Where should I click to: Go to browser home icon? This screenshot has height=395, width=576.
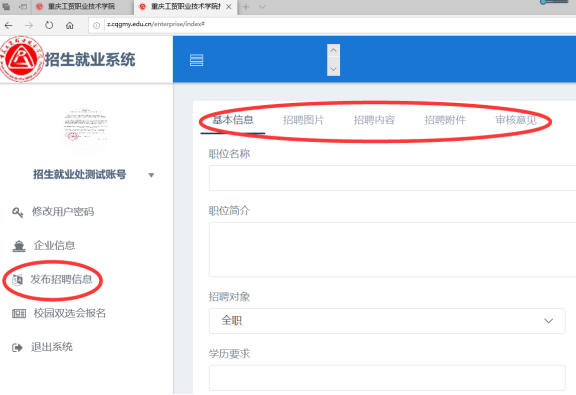[69, 25]
